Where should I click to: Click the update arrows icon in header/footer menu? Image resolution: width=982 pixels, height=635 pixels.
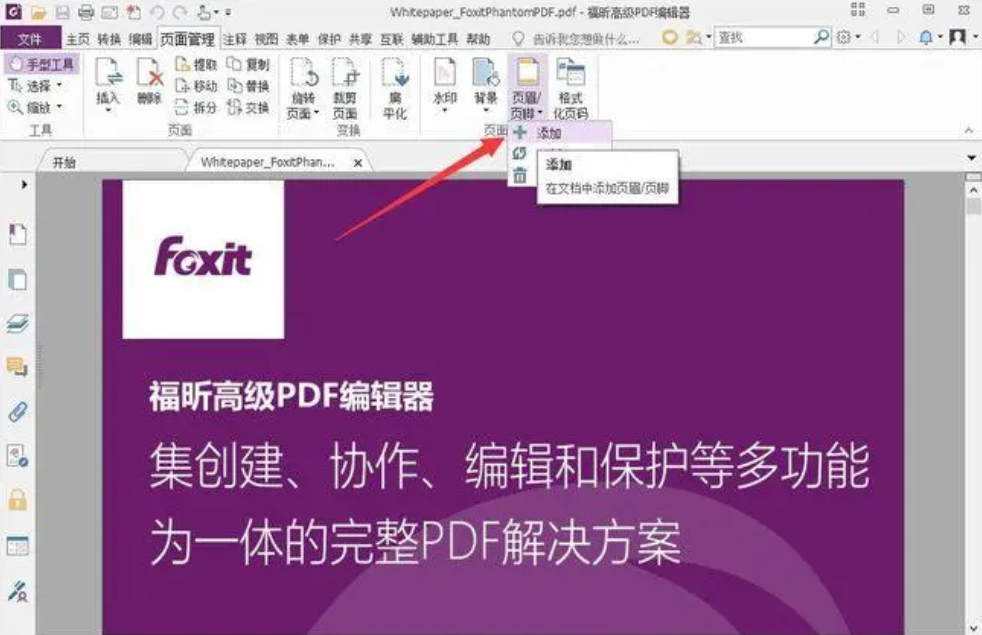click(519, 153)
